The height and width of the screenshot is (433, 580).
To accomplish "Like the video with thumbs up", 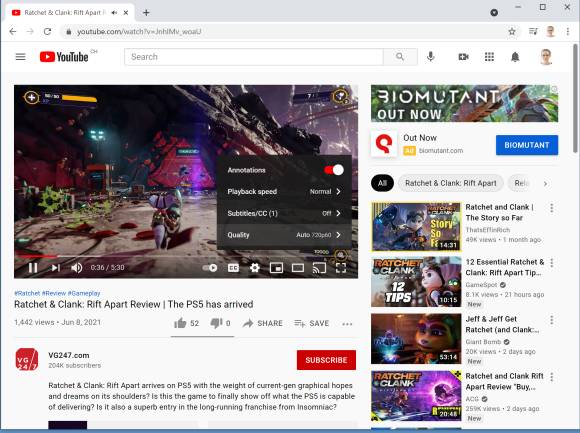I will 186,323.
